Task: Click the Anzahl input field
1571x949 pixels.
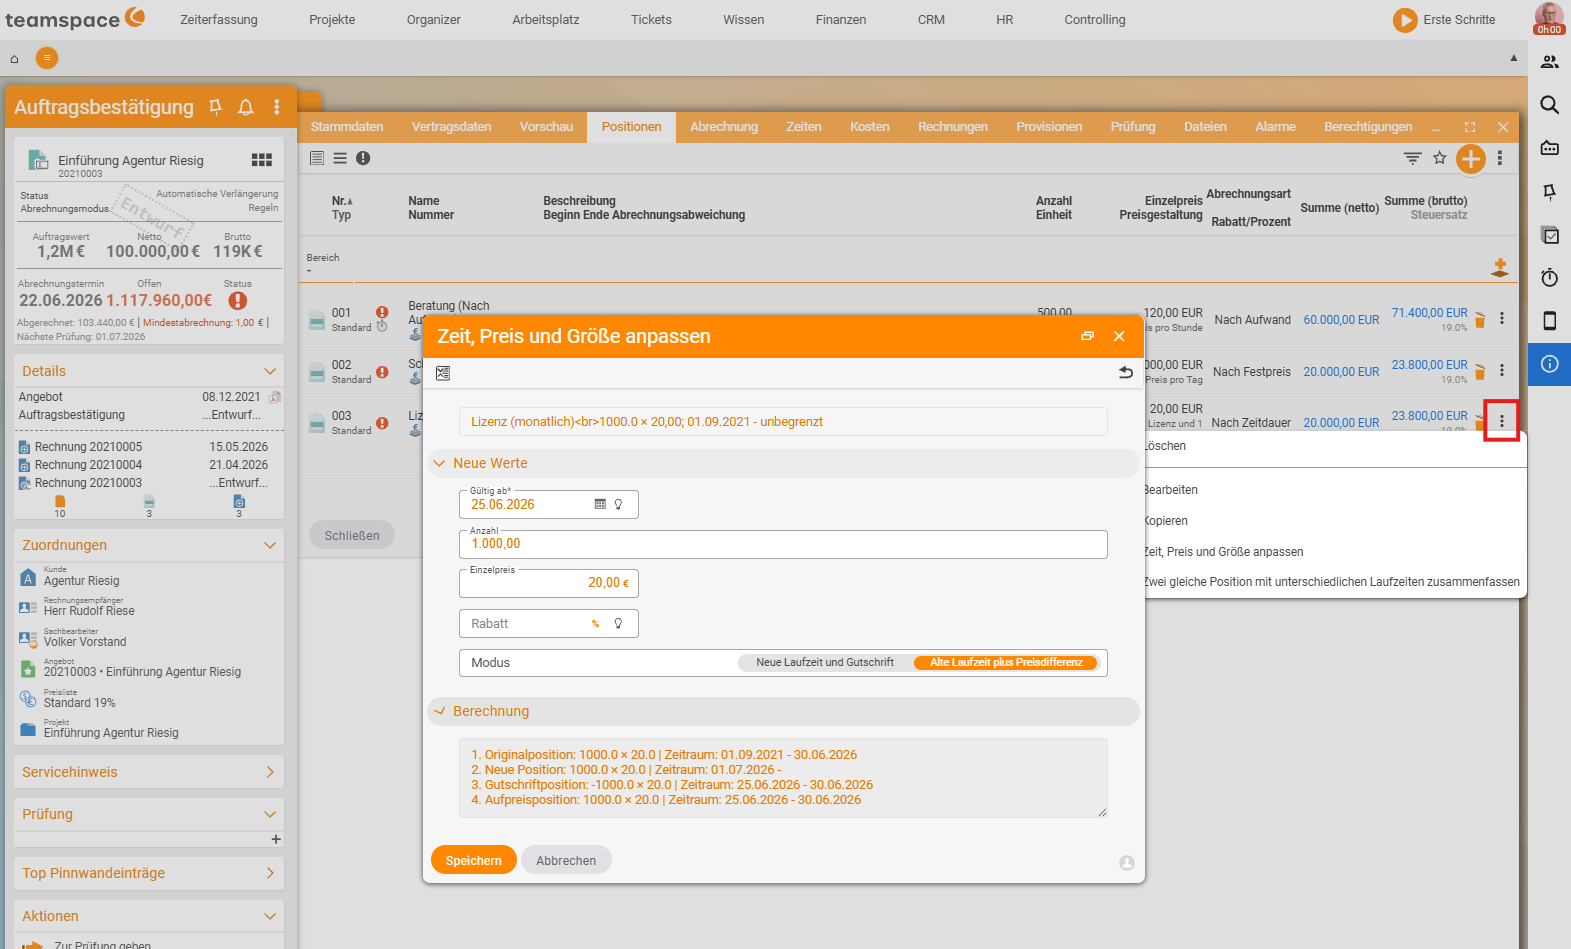Action: (783, 544)
